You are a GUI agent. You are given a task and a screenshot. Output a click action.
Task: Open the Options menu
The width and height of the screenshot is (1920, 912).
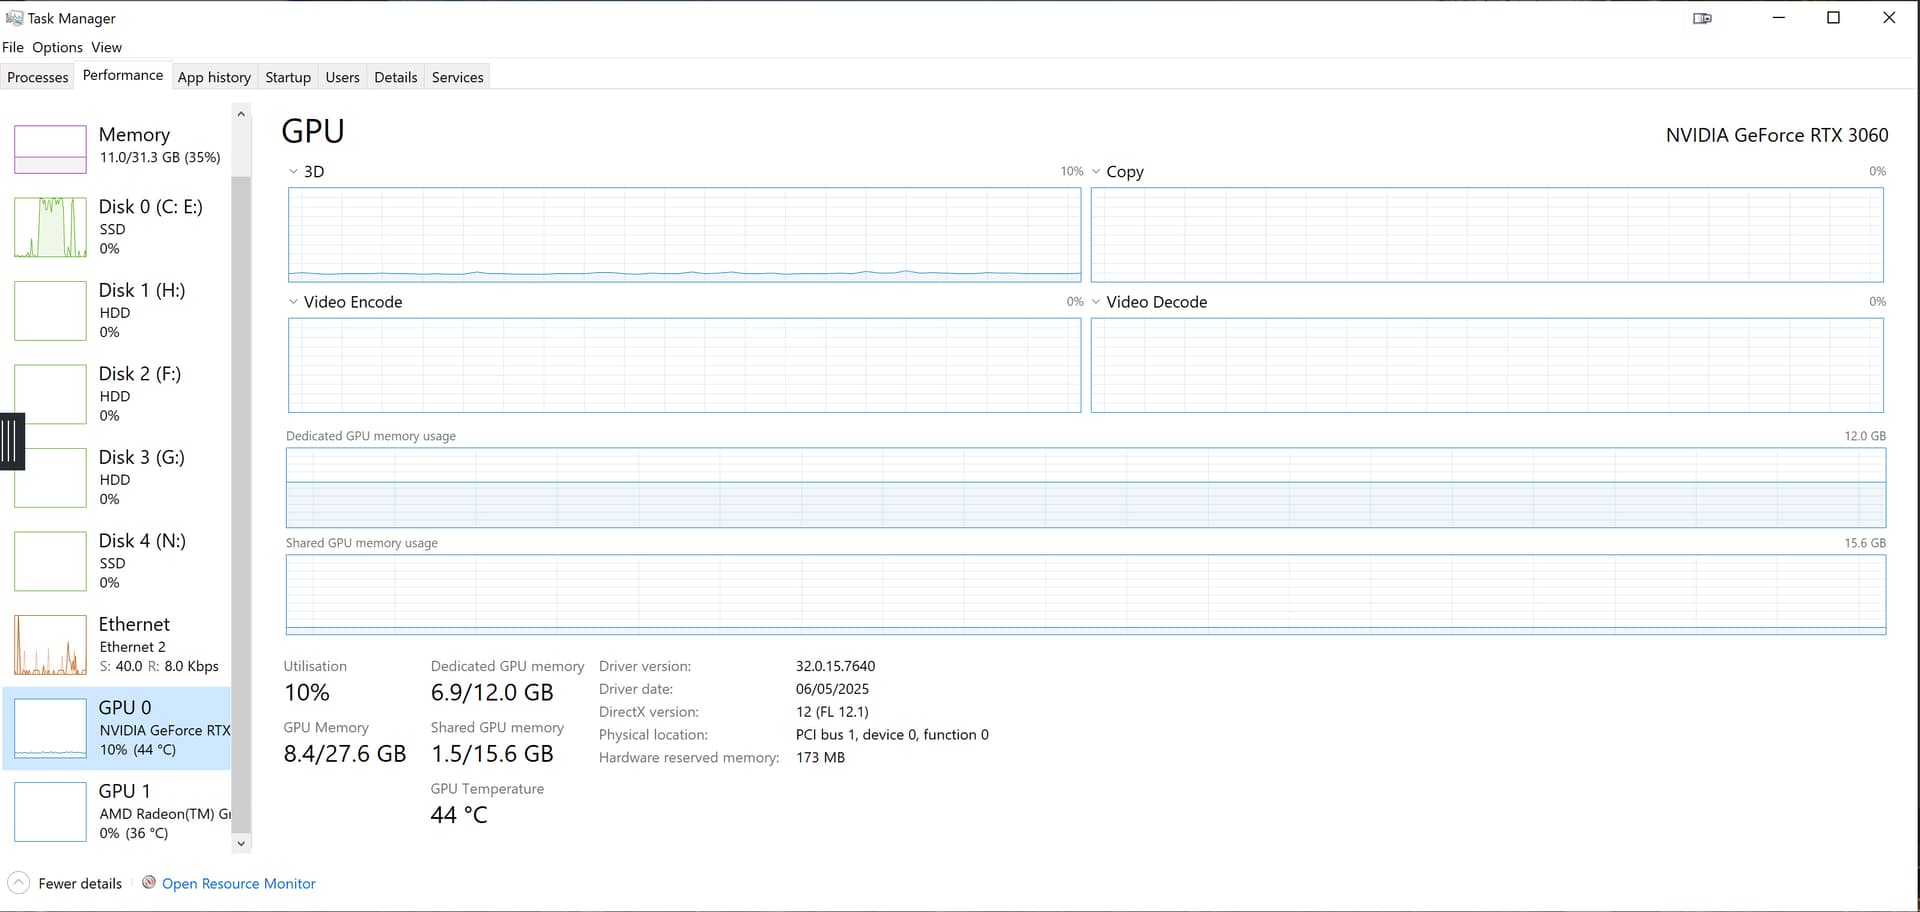[x=57, y=47]
